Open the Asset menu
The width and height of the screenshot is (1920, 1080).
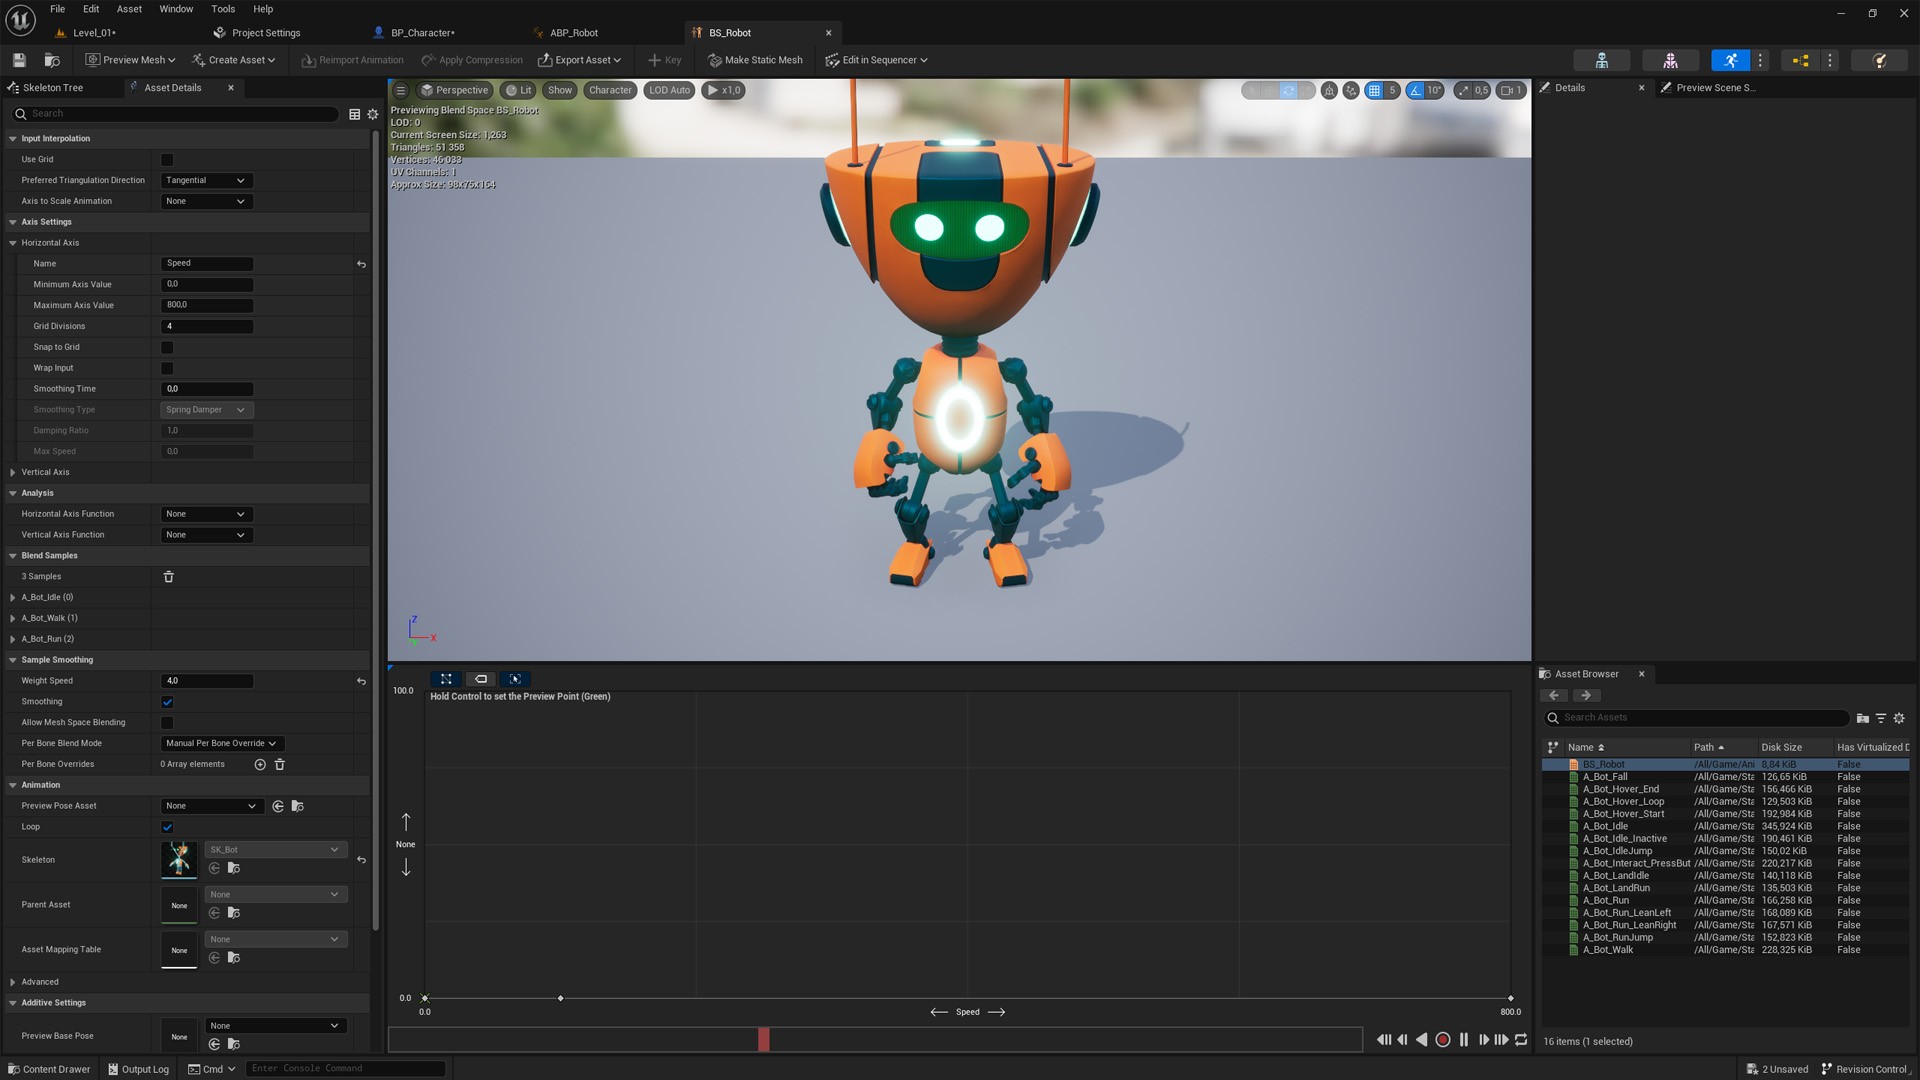[x=129, y=9]
